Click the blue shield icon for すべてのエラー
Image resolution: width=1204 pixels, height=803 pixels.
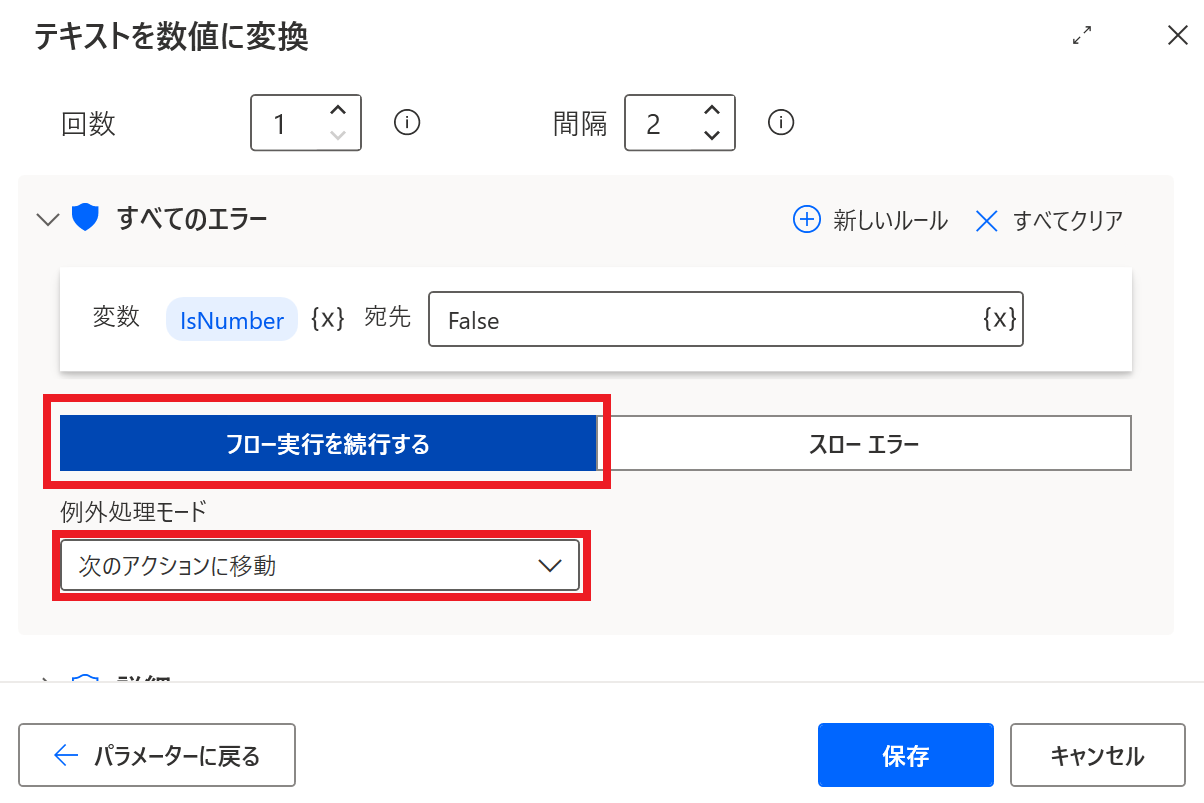click(x=85, y=218)
